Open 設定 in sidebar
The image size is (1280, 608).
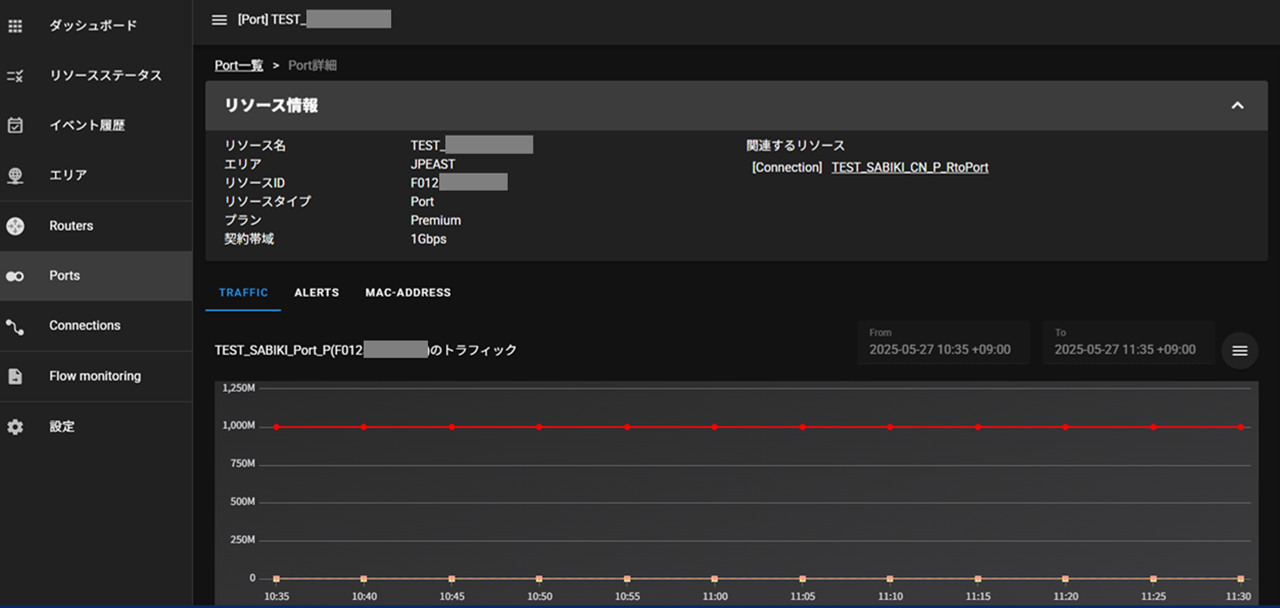pos(62,427)
